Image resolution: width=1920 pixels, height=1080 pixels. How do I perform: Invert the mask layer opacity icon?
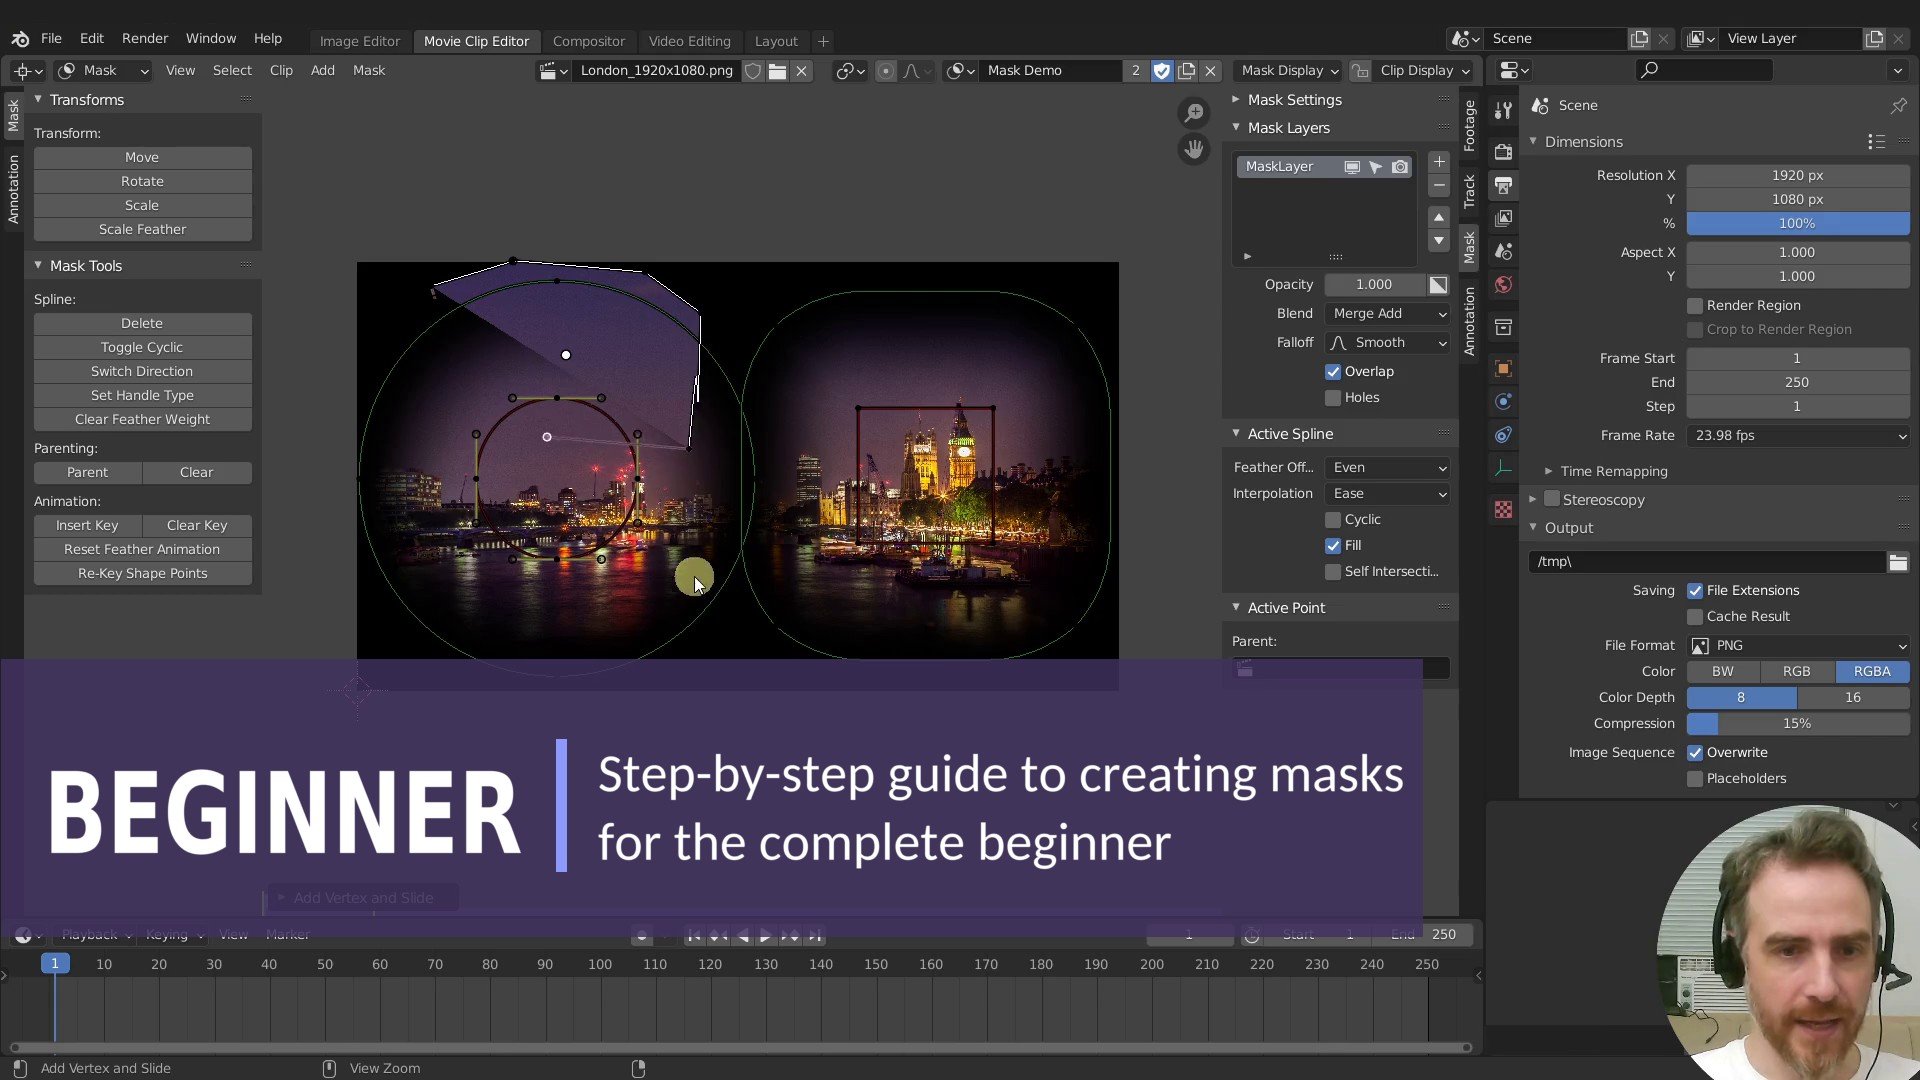click(x=1438, y=285)
